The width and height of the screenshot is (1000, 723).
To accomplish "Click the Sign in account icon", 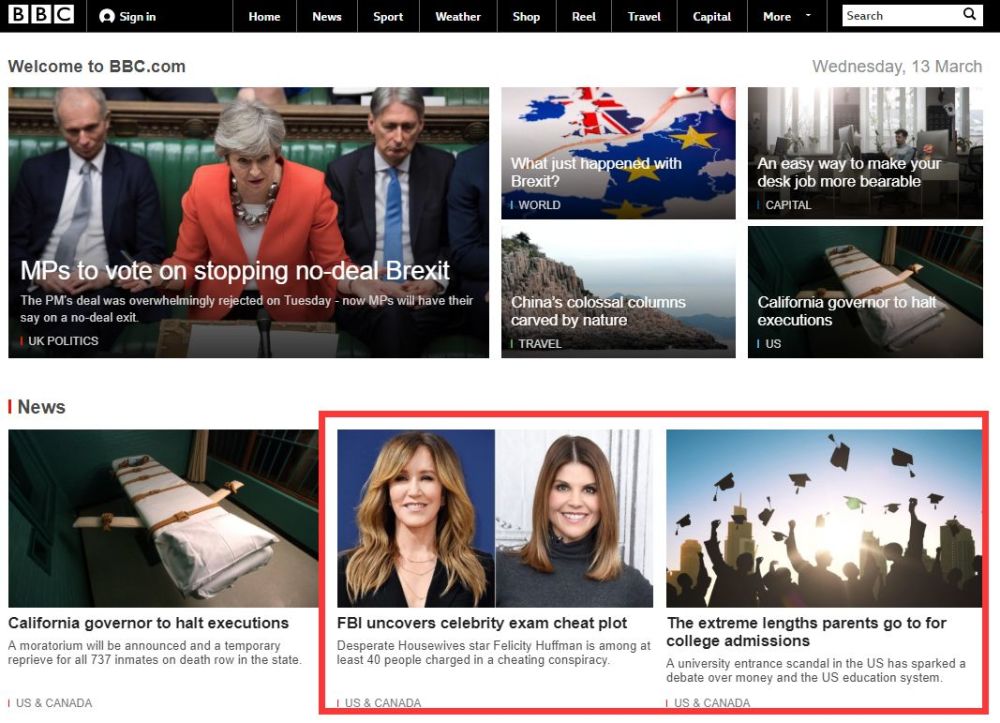I will tap(107, 17).
